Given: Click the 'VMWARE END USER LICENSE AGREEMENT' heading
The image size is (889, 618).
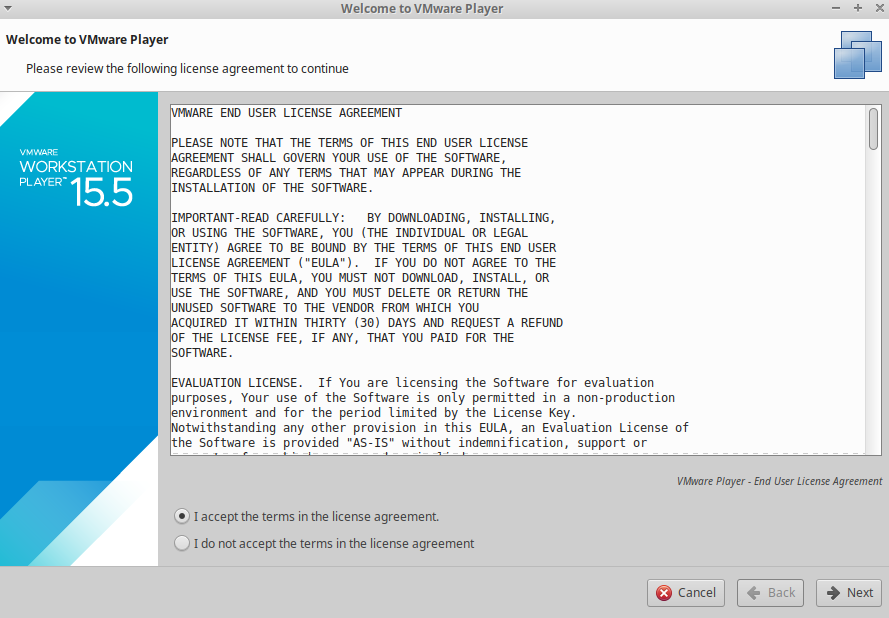Looking at the screenshot, I should (x=287, y=113).
